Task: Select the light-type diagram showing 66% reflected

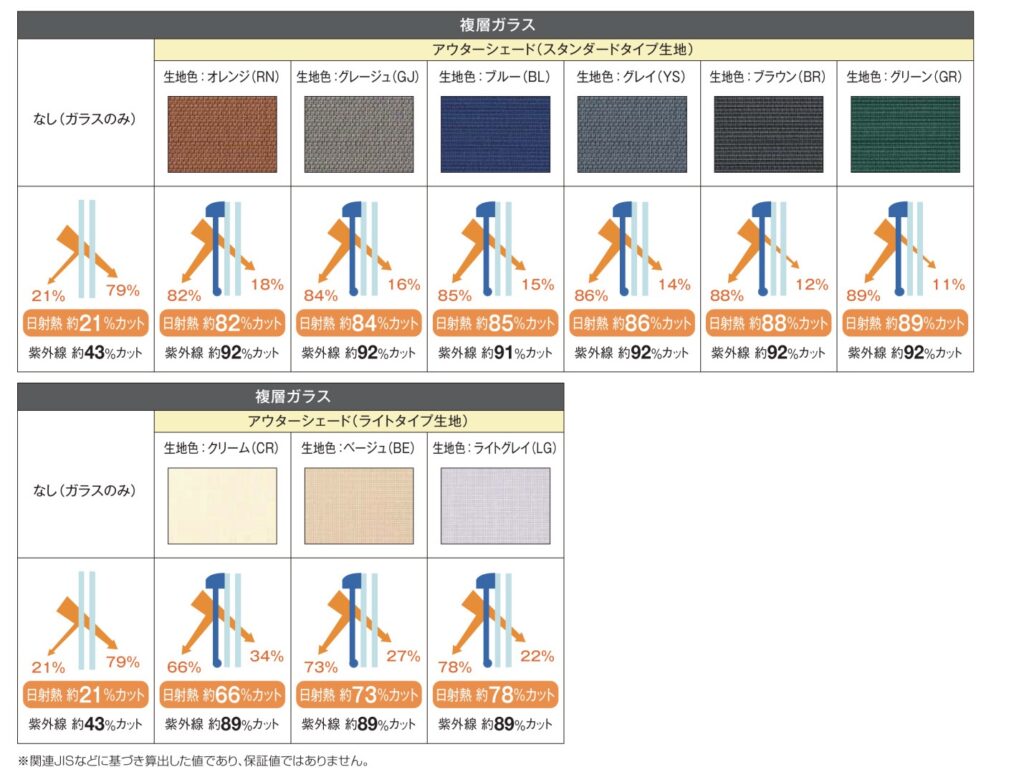Action: point(222,620)
